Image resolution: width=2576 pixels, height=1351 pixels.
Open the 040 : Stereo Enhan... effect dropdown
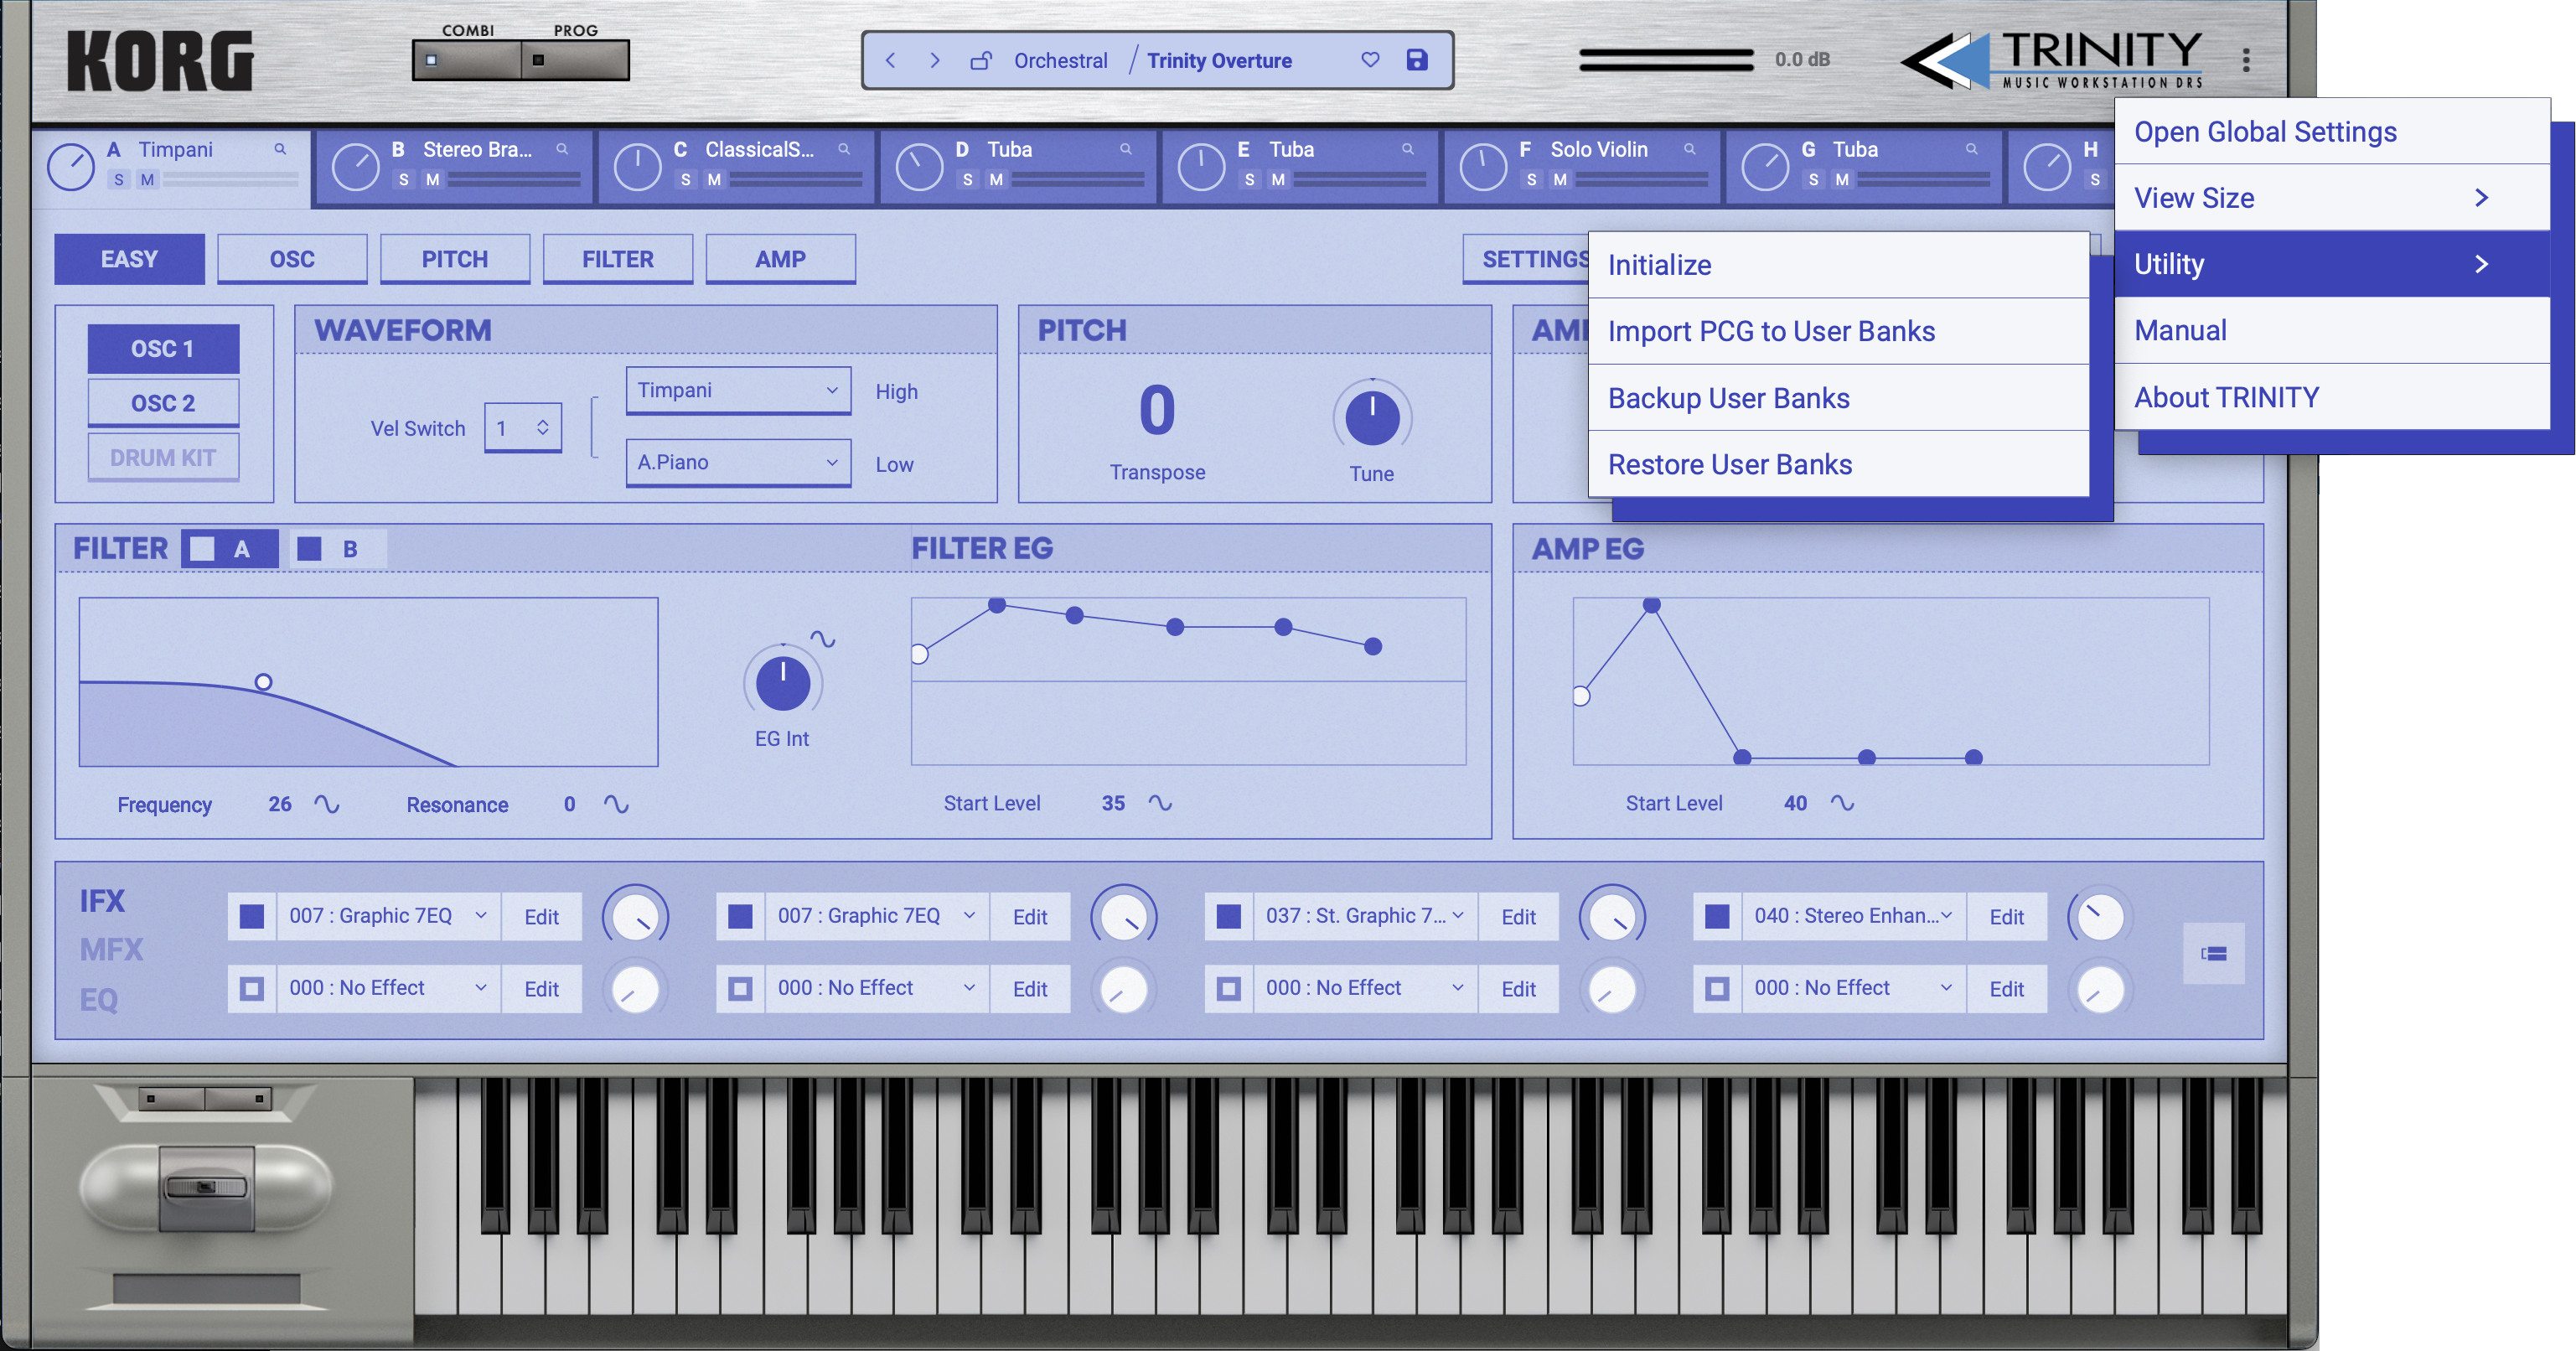[1853, 916]
